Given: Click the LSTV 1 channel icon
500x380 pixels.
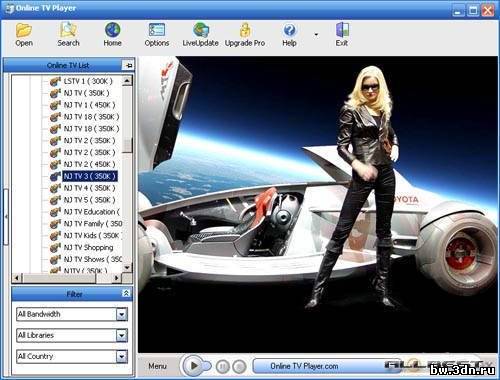Looking at the screenshot, I should click(55, 81).
